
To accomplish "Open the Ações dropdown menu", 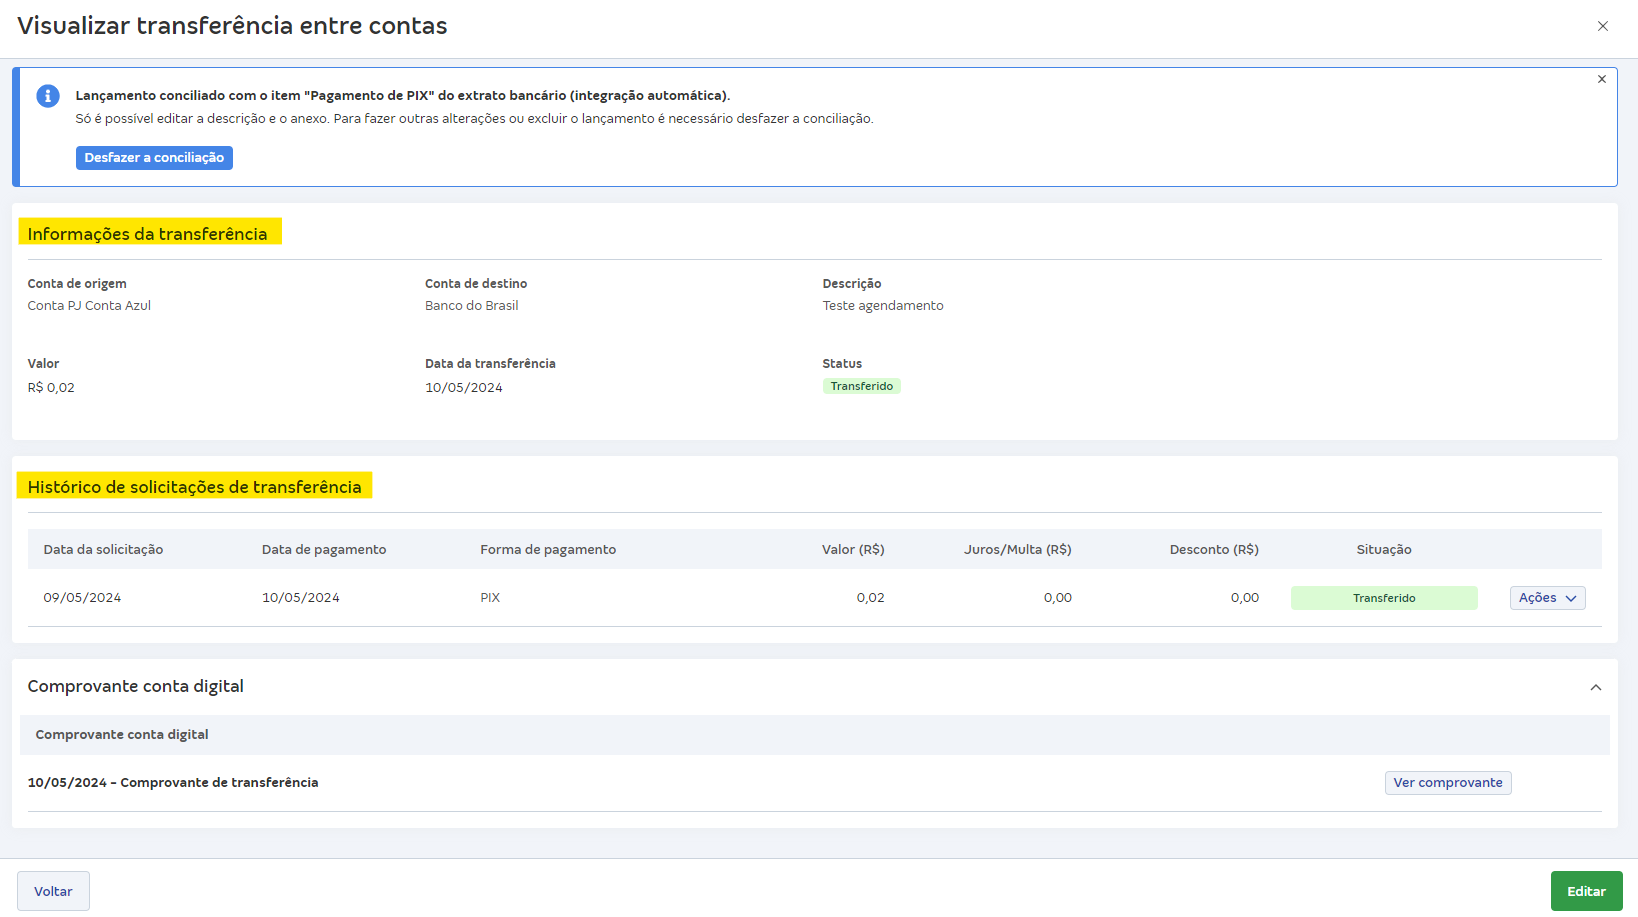I will (x=1546, y=598).
